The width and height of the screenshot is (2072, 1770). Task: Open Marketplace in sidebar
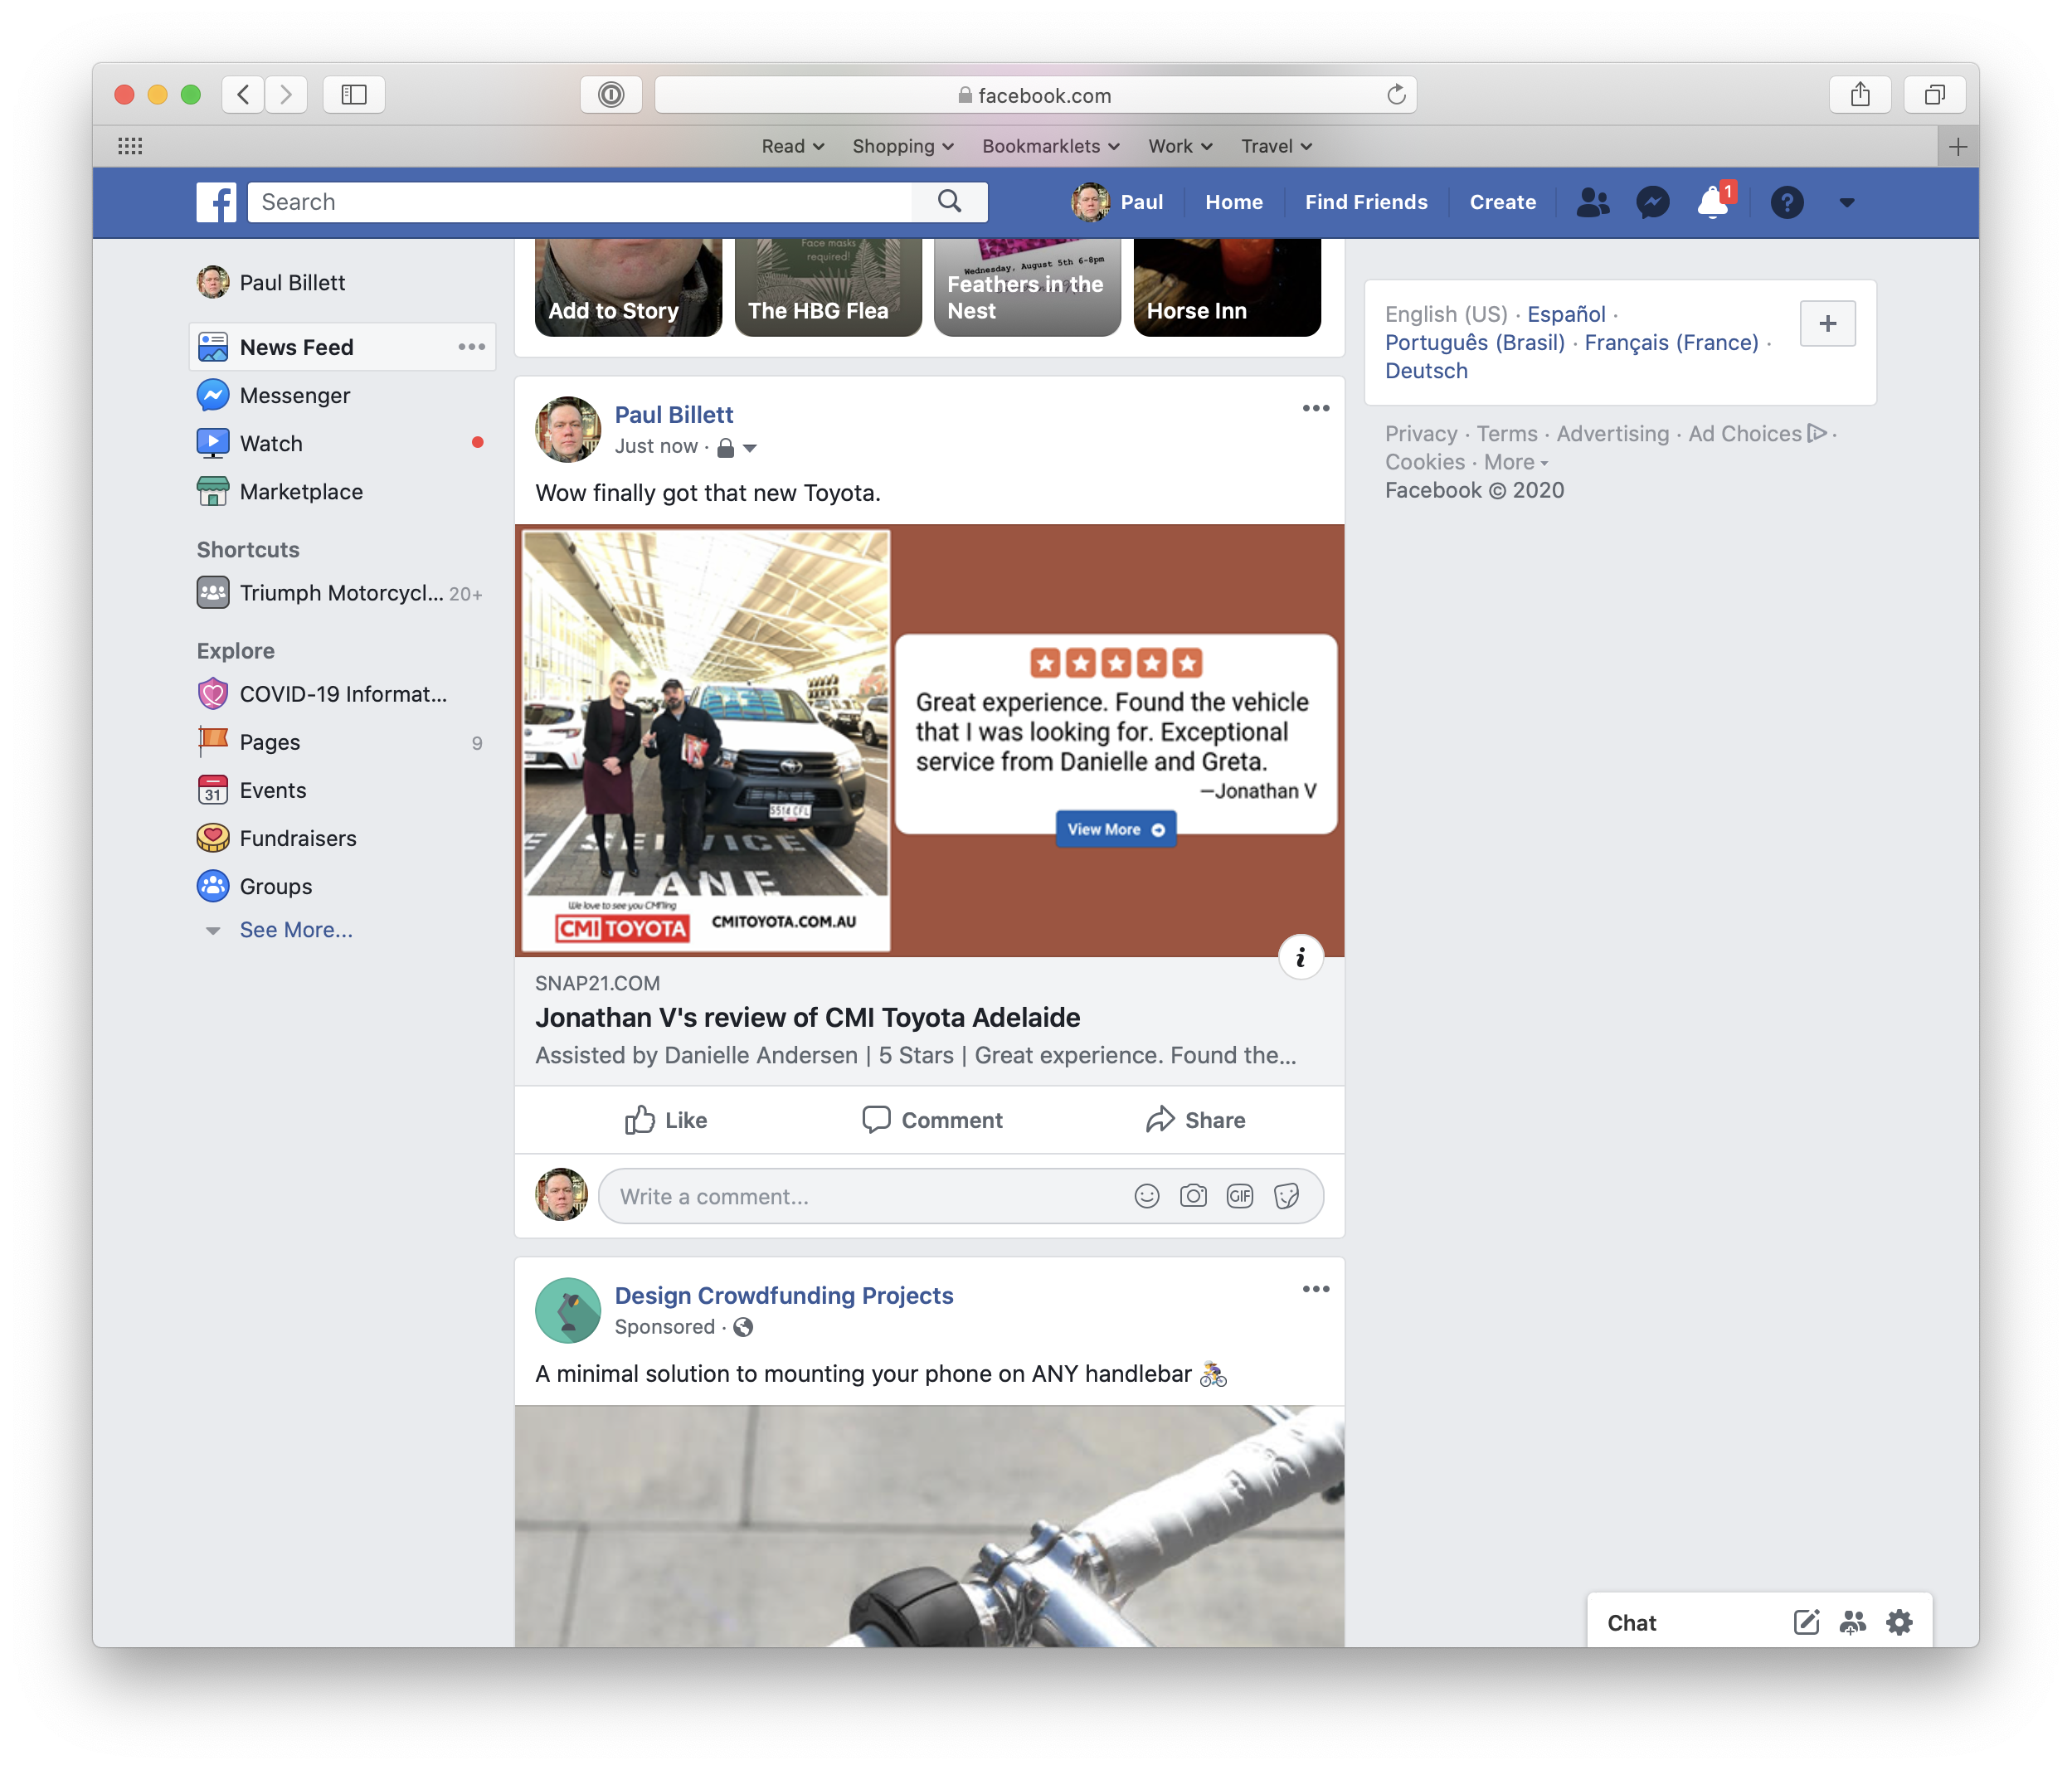coord(301,491)
